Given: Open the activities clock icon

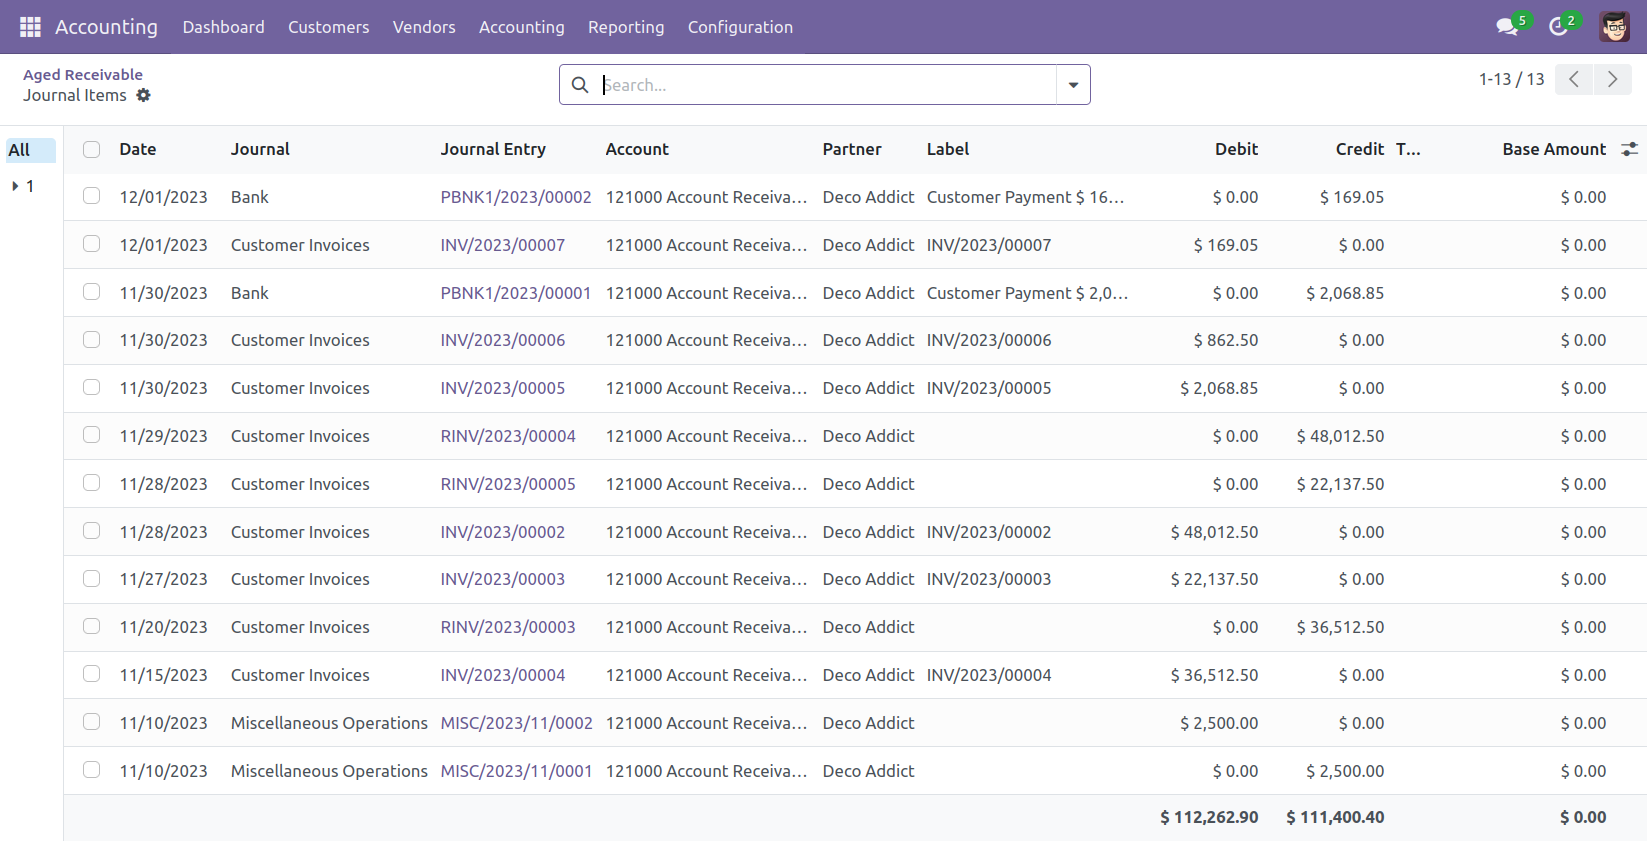Looking at the screenshot, I should [x=1558, y=27].
